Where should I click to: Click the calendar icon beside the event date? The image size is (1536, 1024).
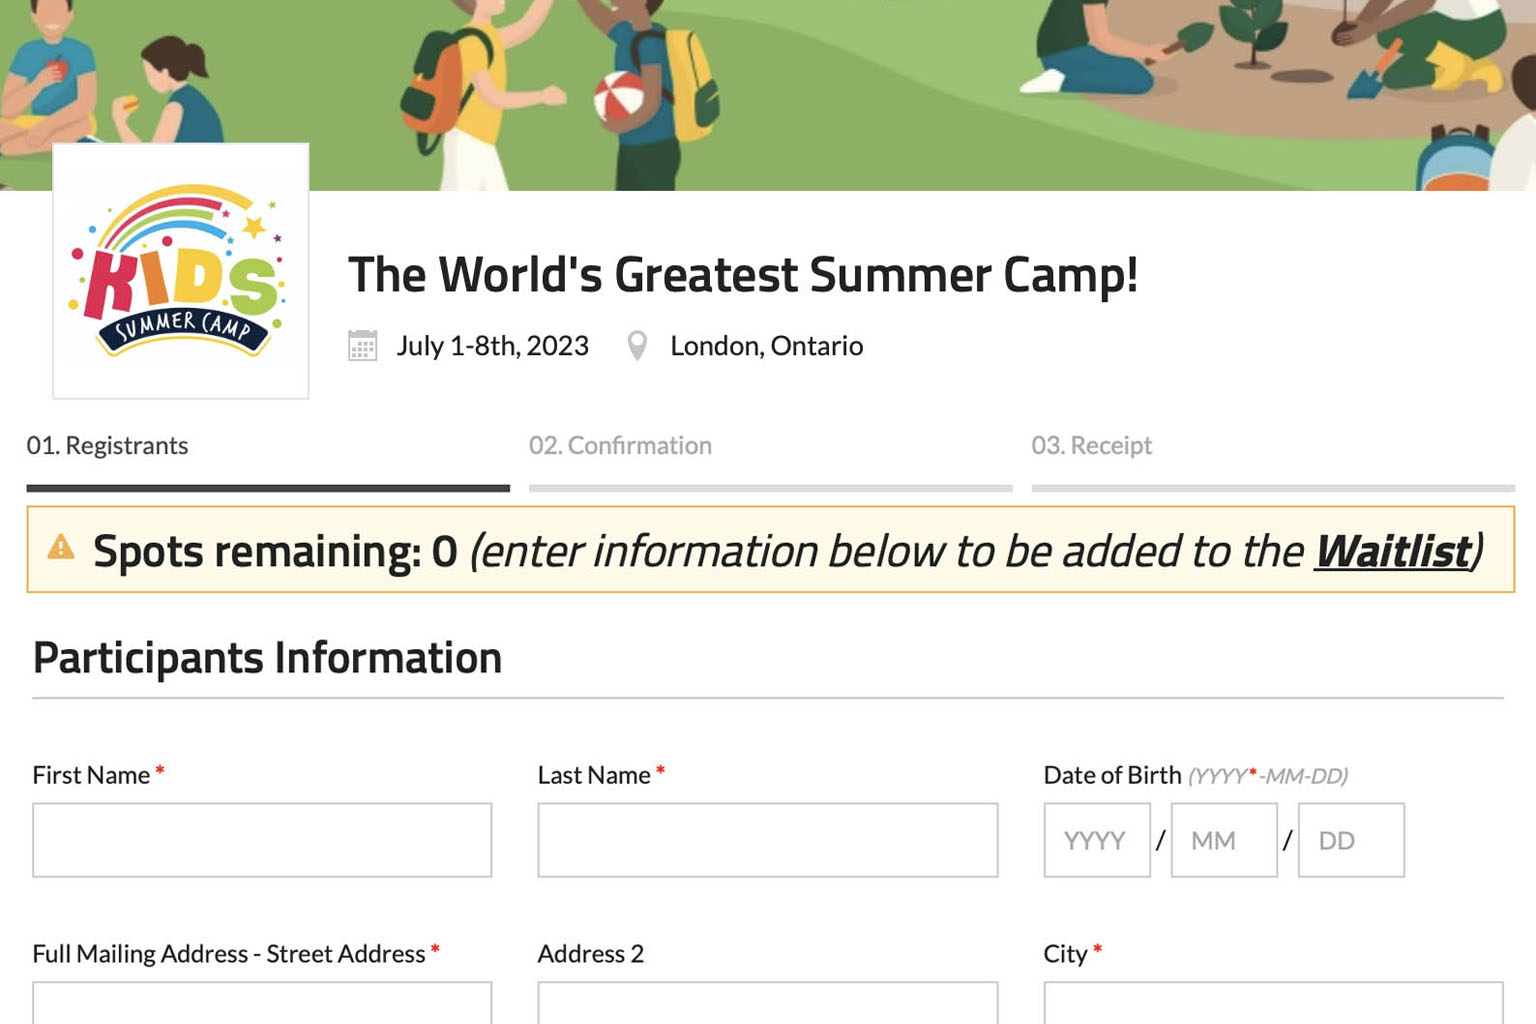coord(360,346)
